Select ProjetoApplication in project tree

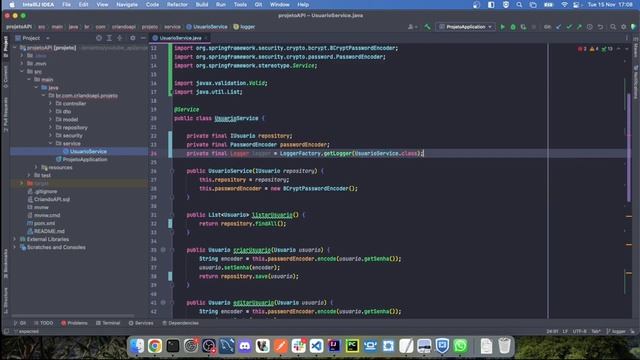(84, 160)
